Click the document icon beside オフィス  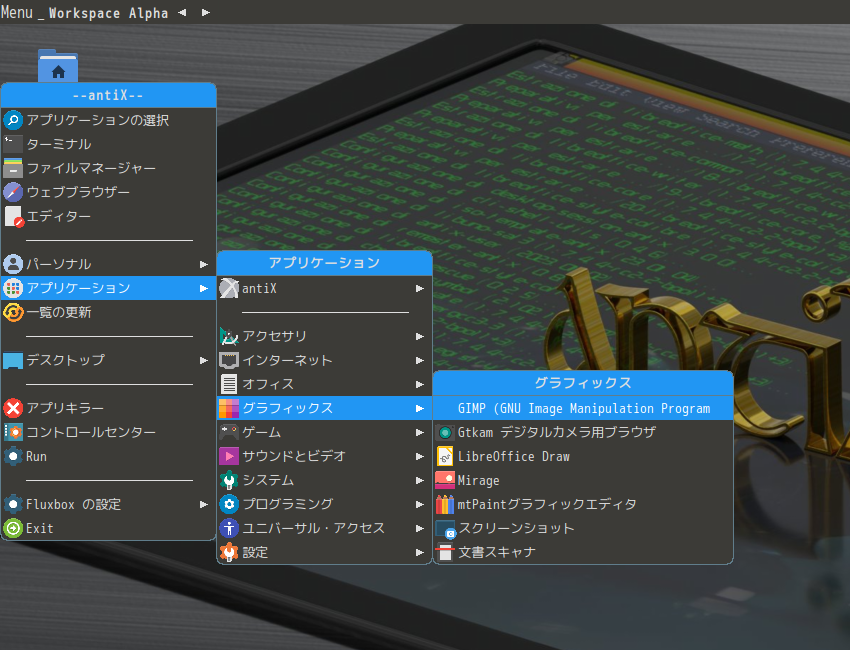pos(229,384)
